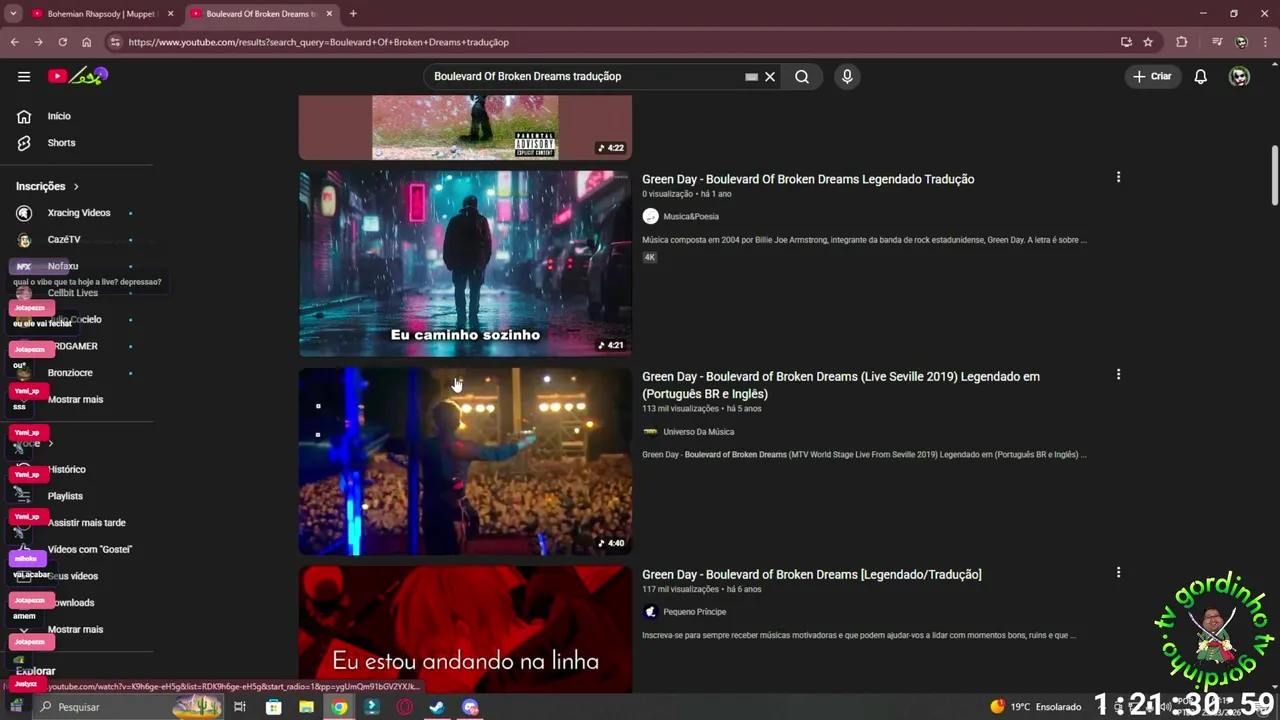Open the 'Eu caminho sozinho' video thumbnail

tap(465, 263)
